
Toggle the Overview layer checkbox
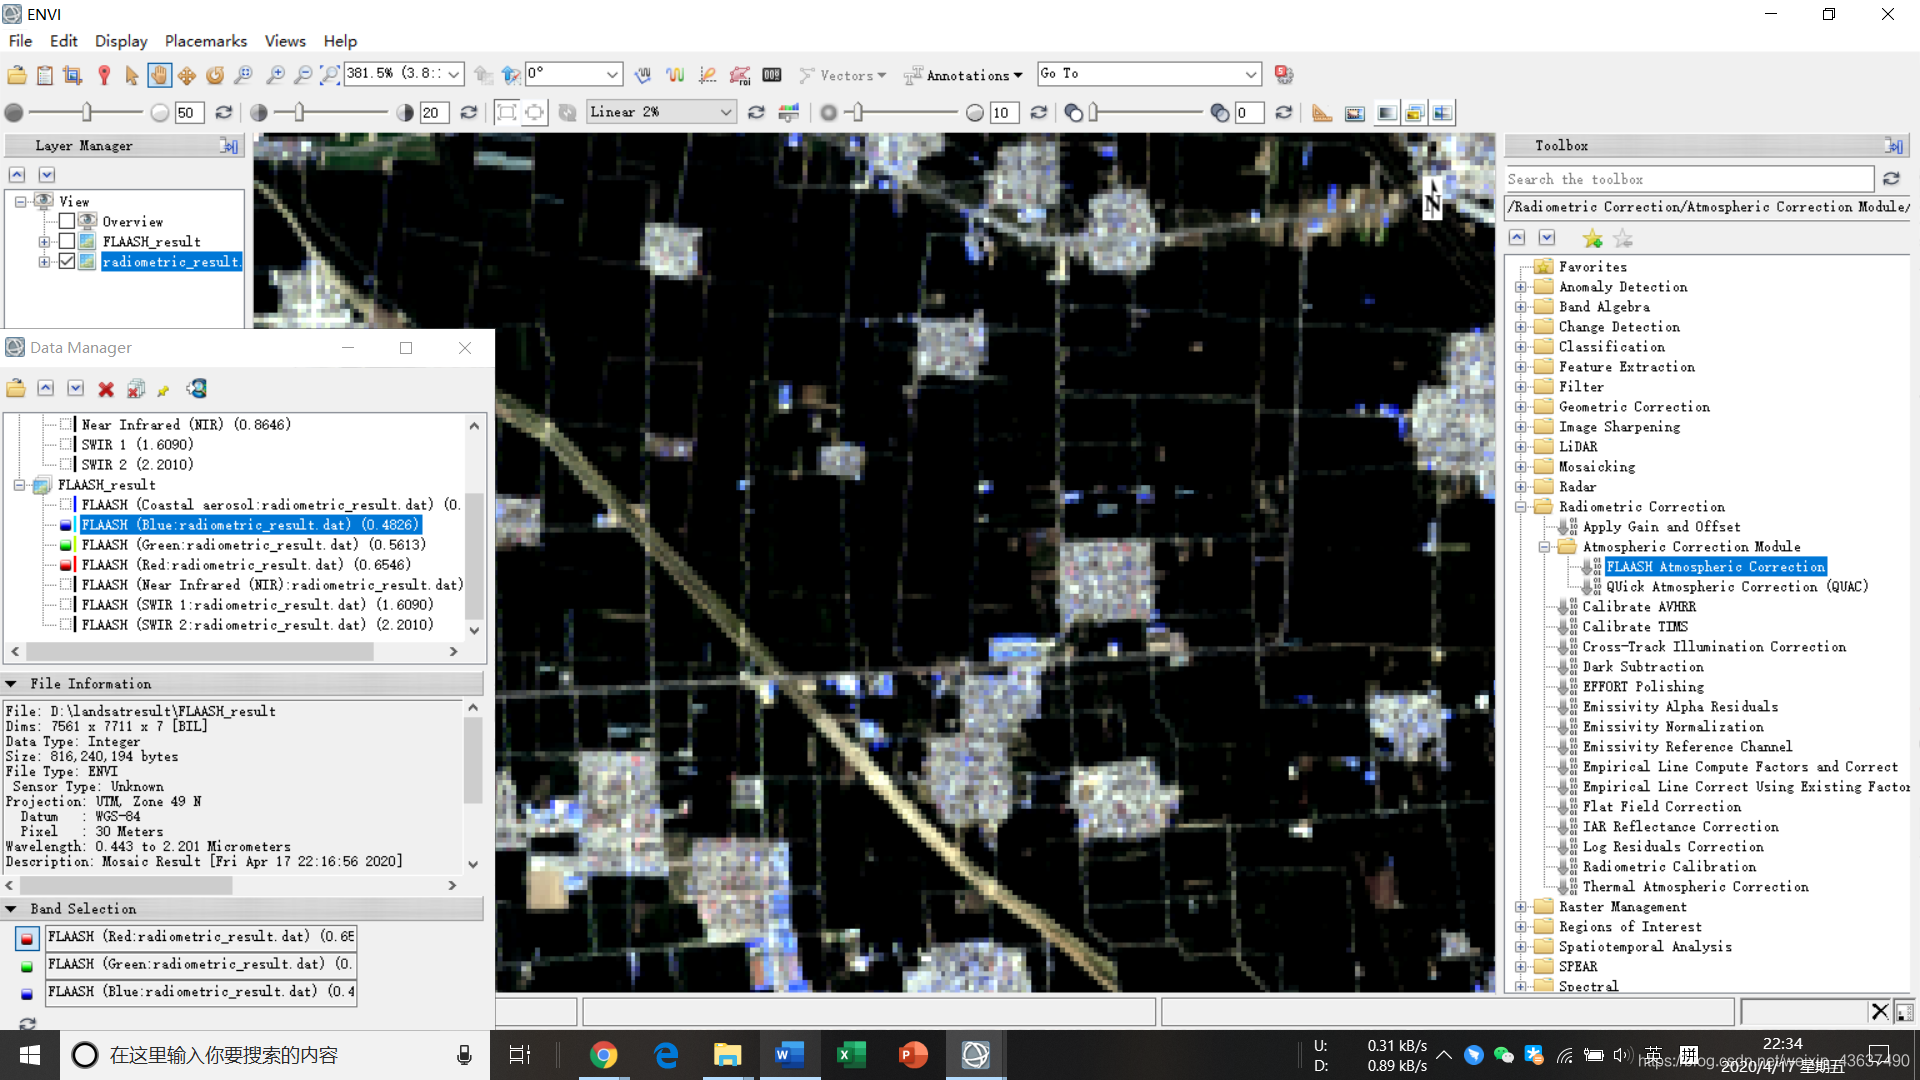point(67,221)
